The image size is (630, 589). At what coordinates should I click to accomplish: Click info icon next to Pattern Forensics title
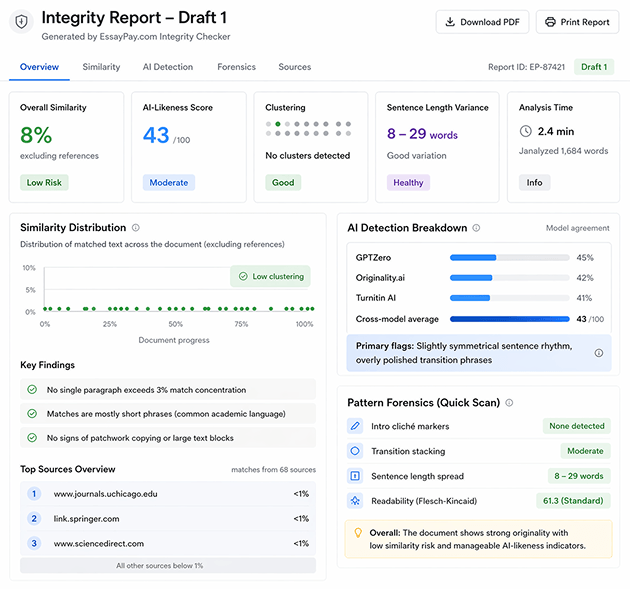(509, 403)
